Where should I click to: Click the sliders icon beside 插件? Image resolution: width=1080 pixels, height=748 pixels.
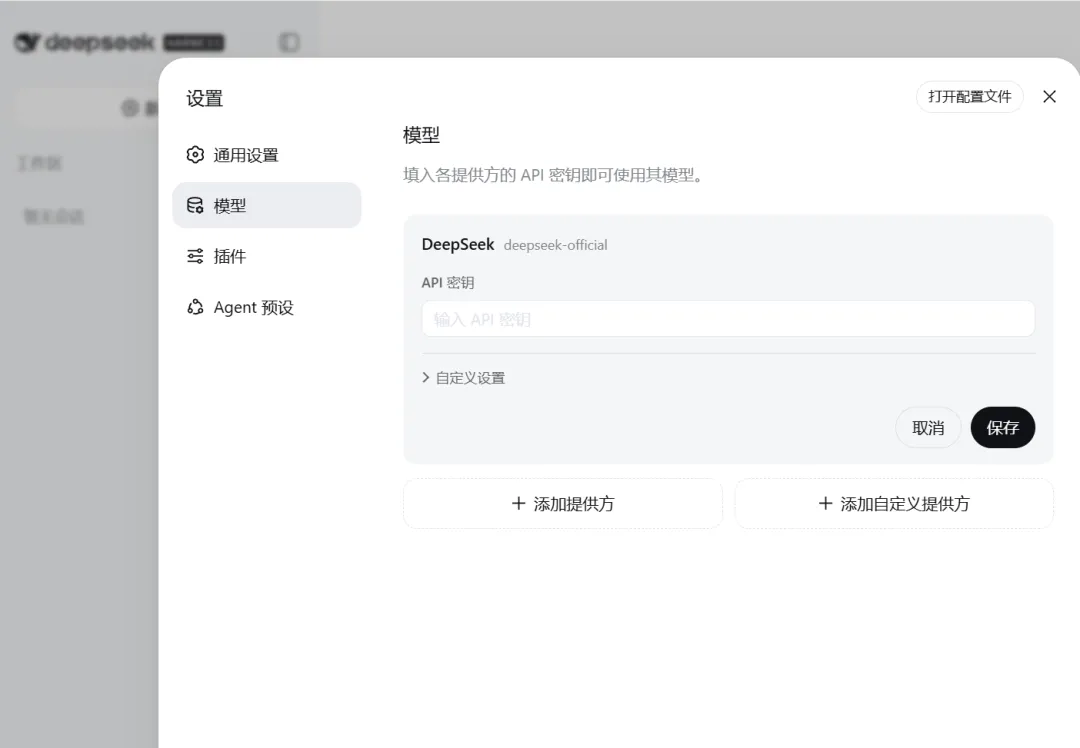[196, 256]
